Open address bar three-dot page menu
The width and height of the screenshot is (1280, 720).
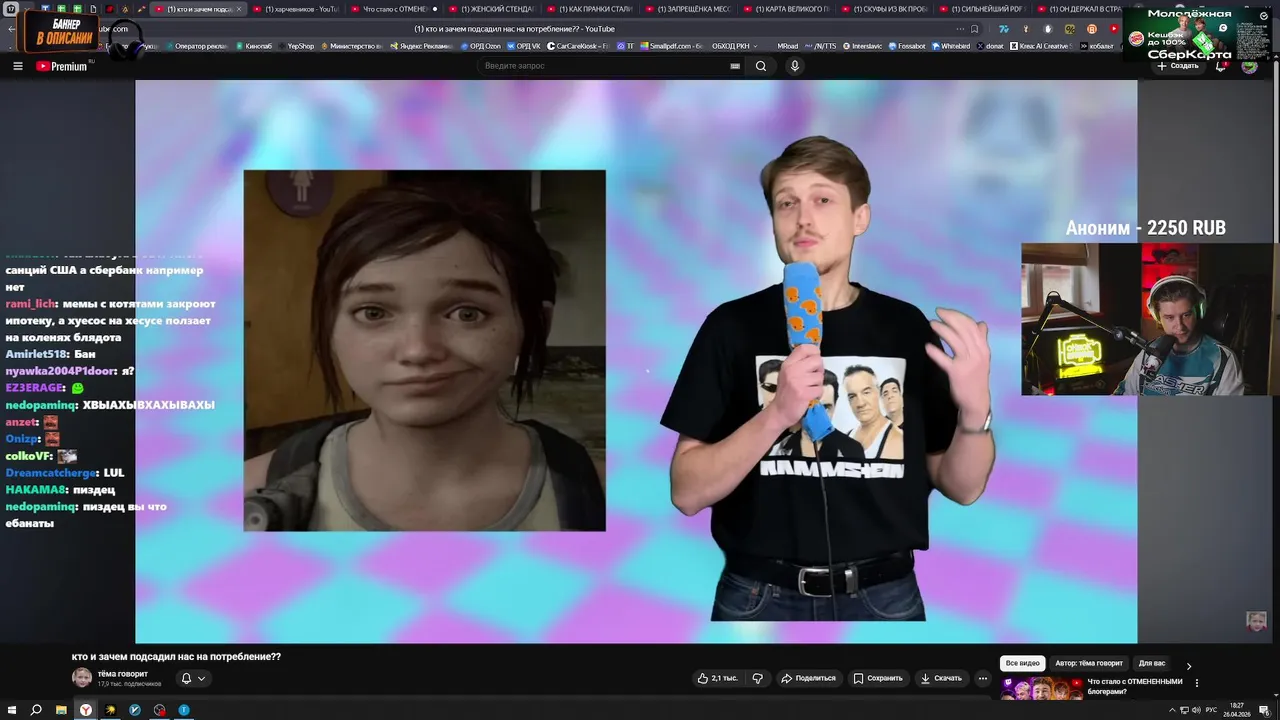coord(958,29)
